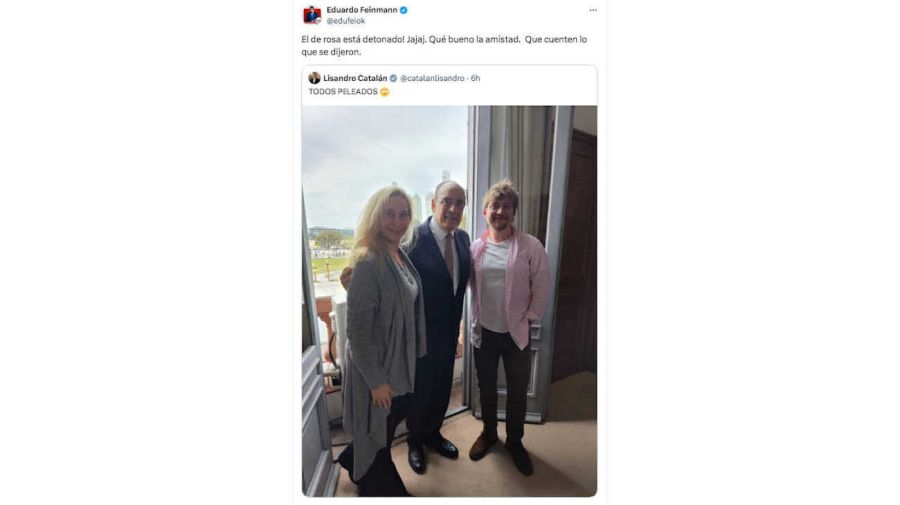Open the 6h timestamp of quoted tweet

[476, 78]
